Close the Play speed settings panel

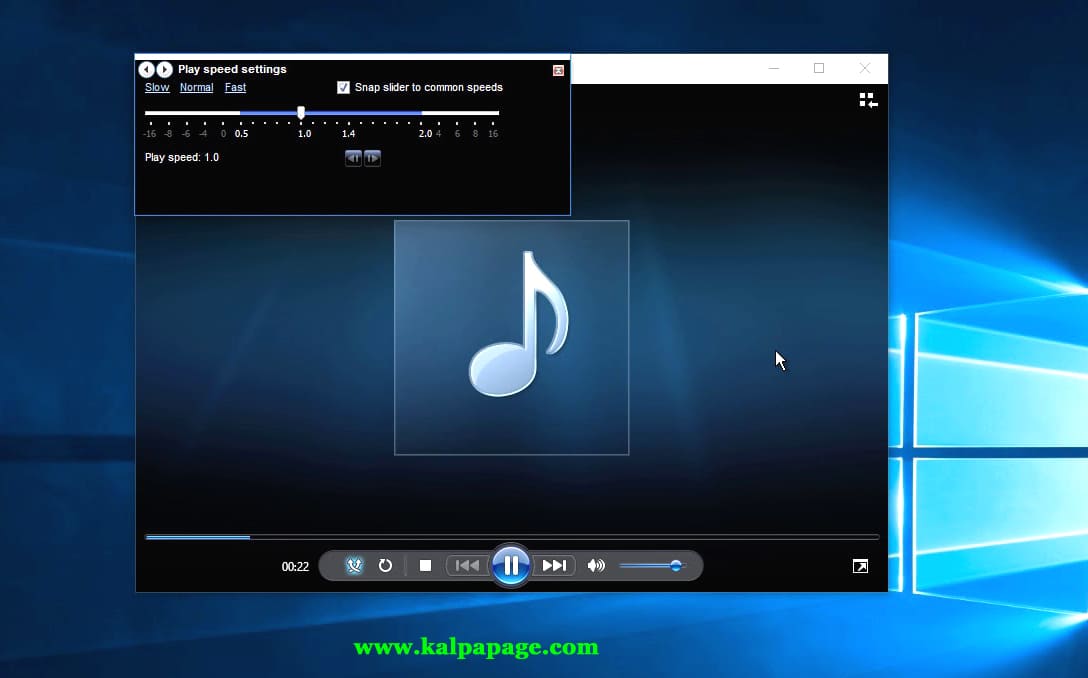pyautogui.click(x=558, y=70)
